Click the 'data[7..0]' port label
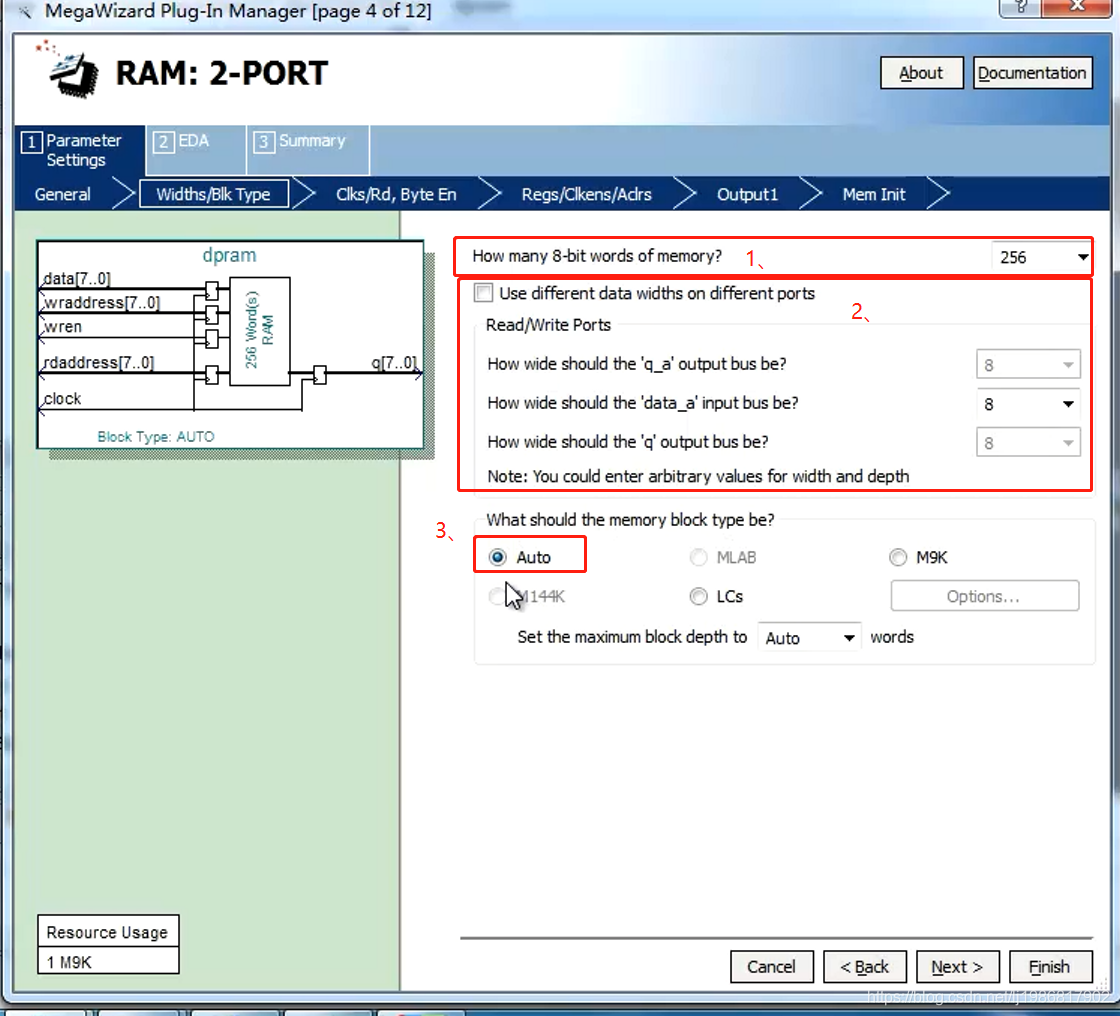1120x1016 pixels. tap(77, 278)
